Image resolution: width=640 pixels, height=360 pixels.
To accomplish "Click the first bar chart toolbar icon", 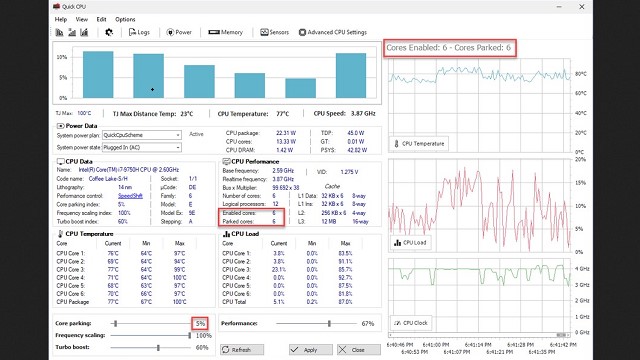I will [x=60, y=32].
